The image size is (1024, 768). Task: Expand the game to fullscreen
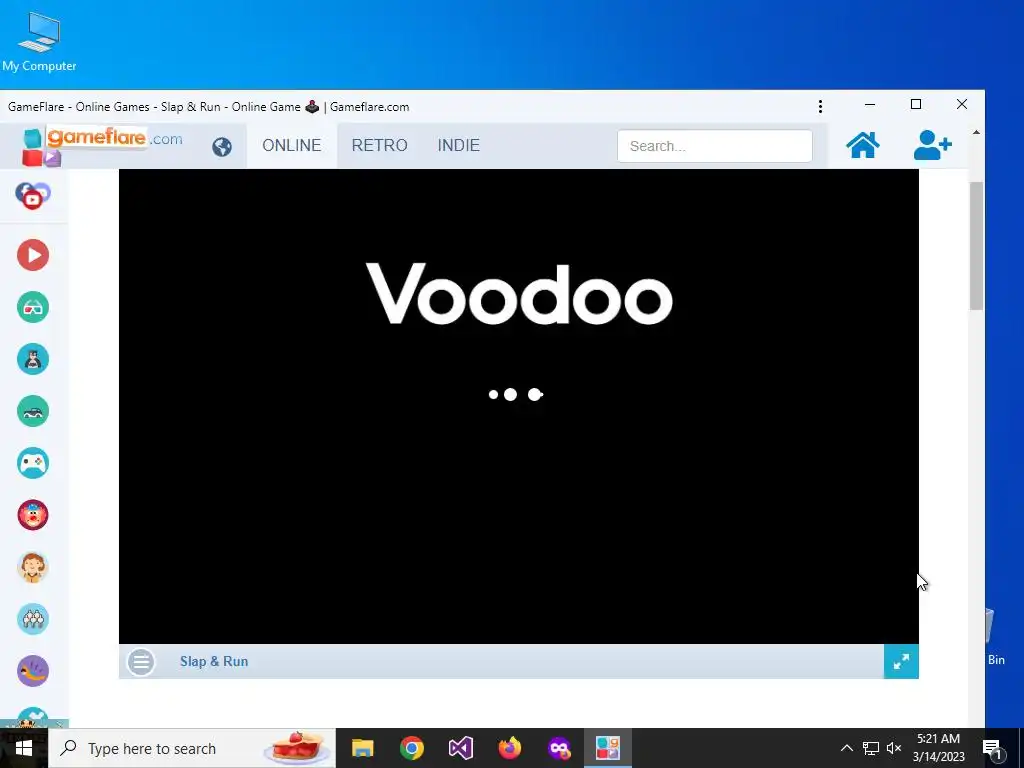[x=901, y=662]
